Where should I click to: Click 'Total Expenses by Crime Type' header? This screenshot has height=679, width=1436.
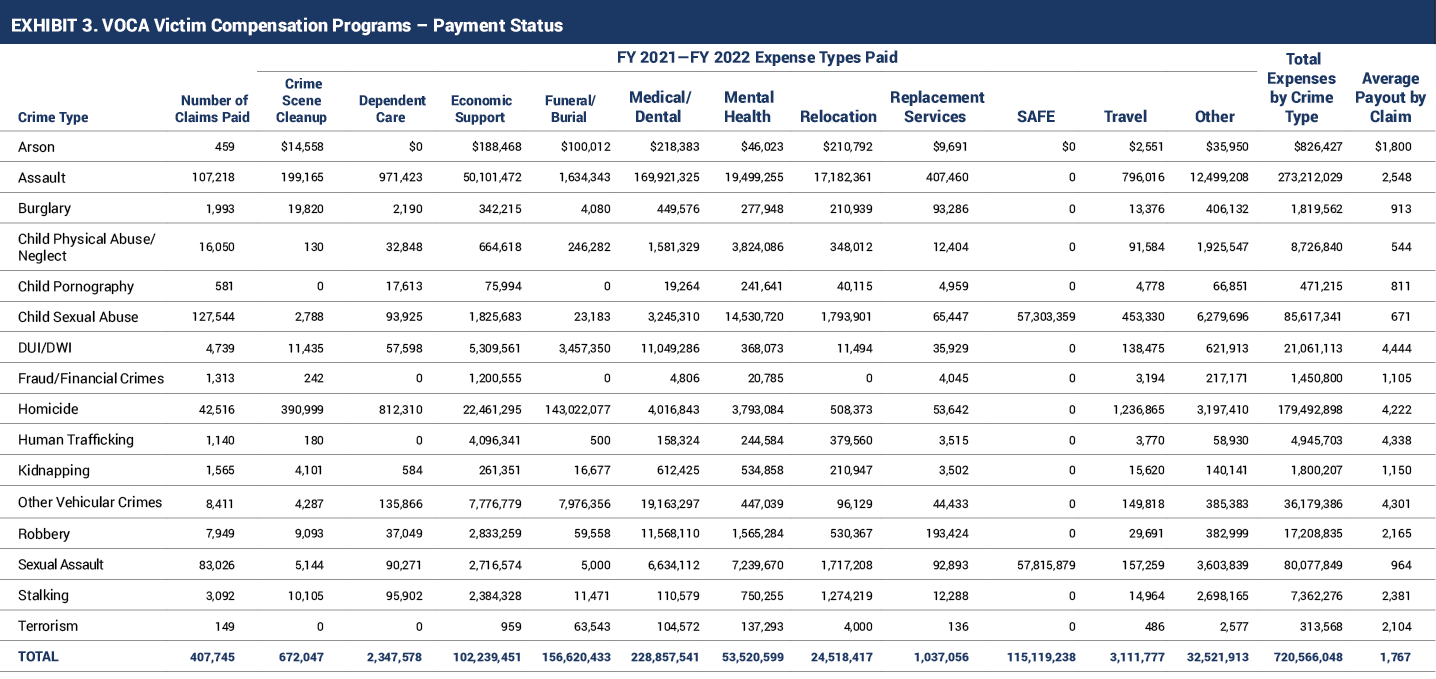click(x=1302, y=88)
